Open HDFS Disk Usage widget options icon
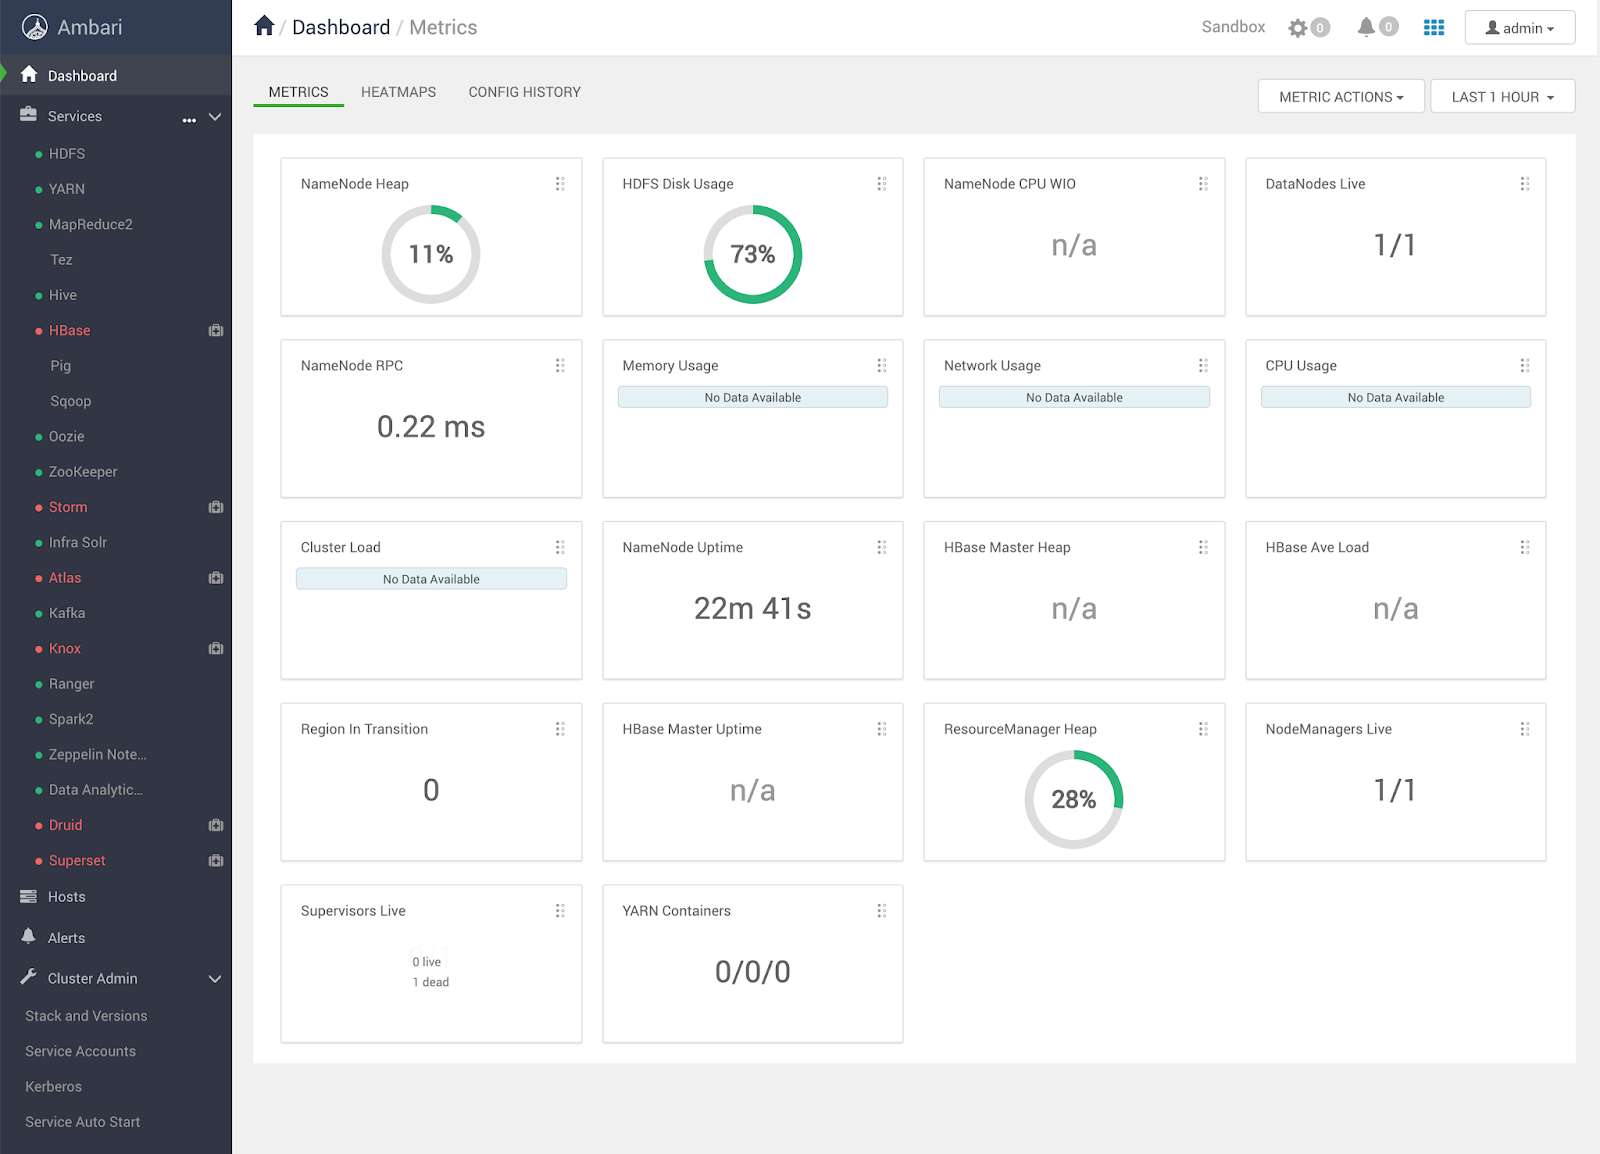 (882, 184)
